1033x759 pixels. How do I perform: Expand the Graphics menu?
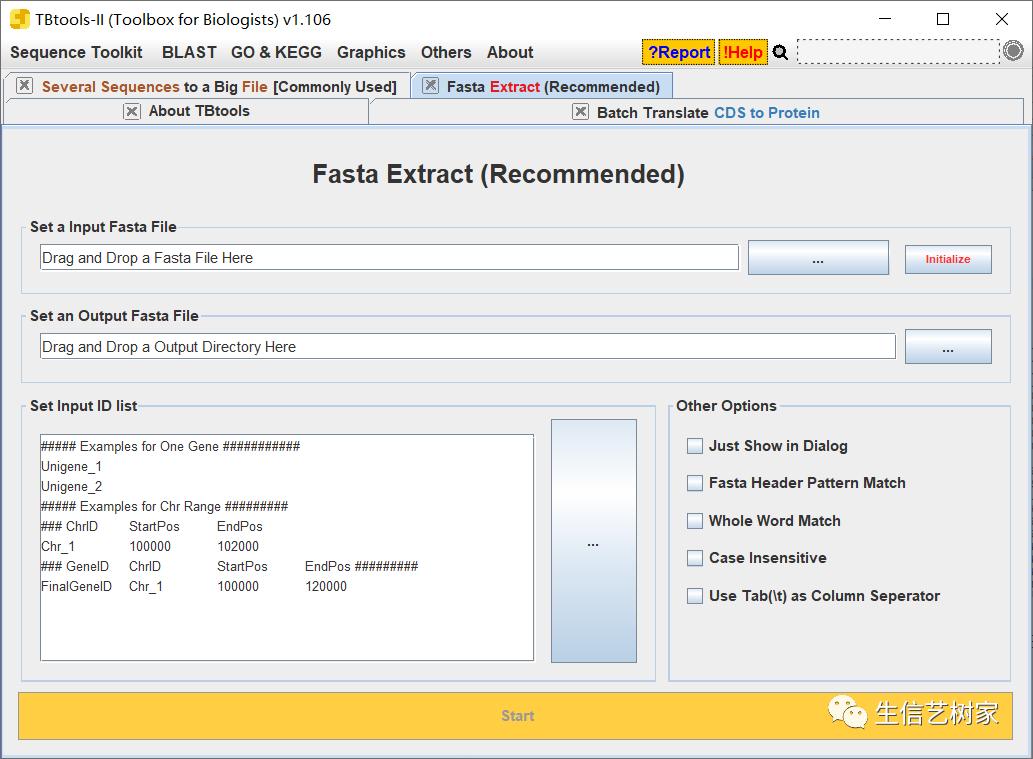point(371,52)
